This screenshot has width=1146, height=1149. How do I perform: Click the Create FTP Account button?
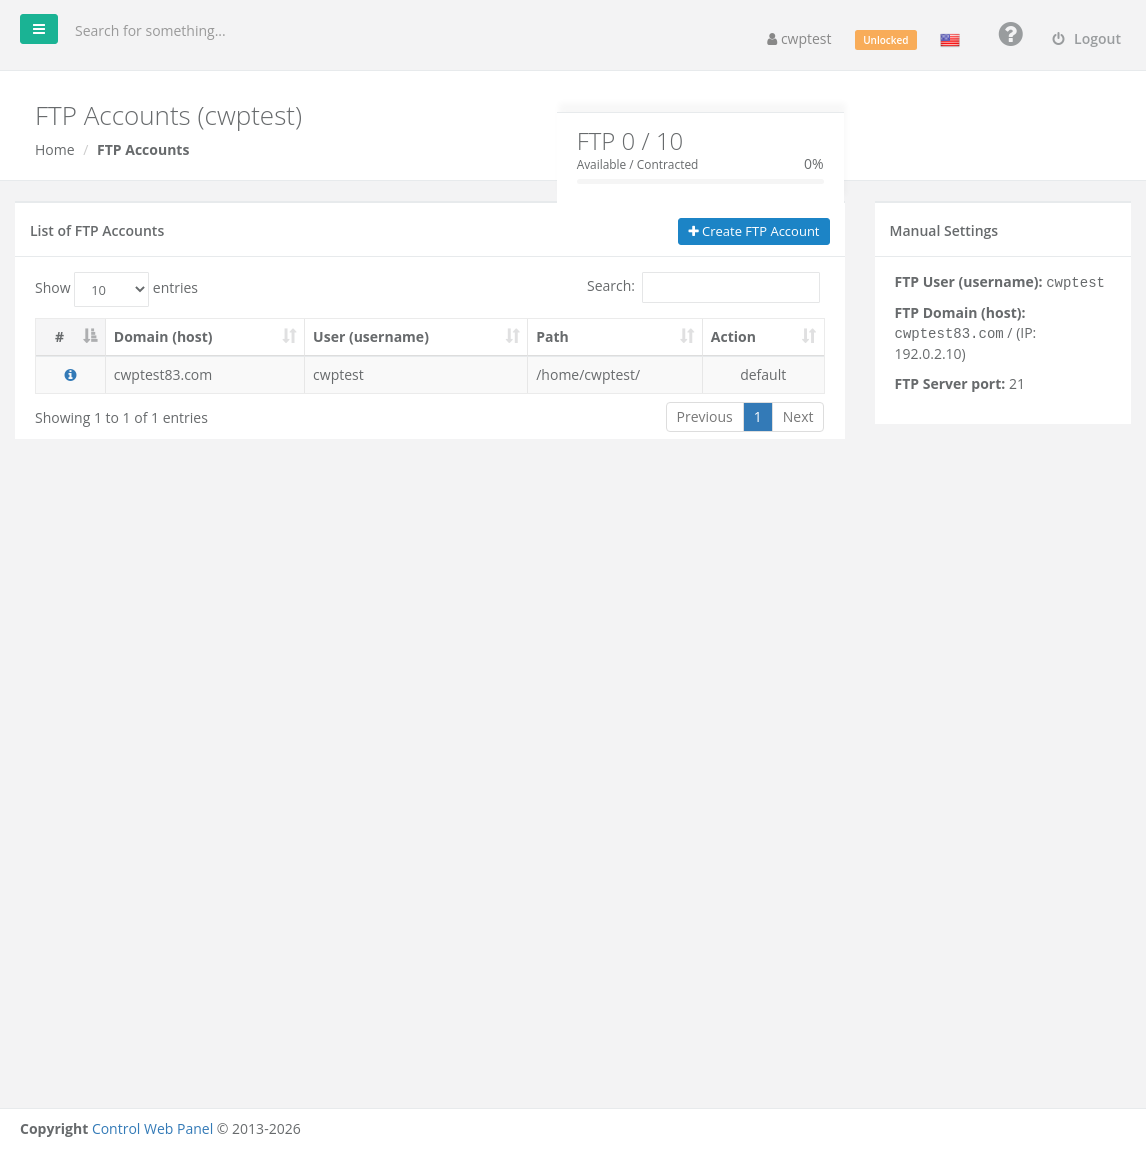click(754, 232)
